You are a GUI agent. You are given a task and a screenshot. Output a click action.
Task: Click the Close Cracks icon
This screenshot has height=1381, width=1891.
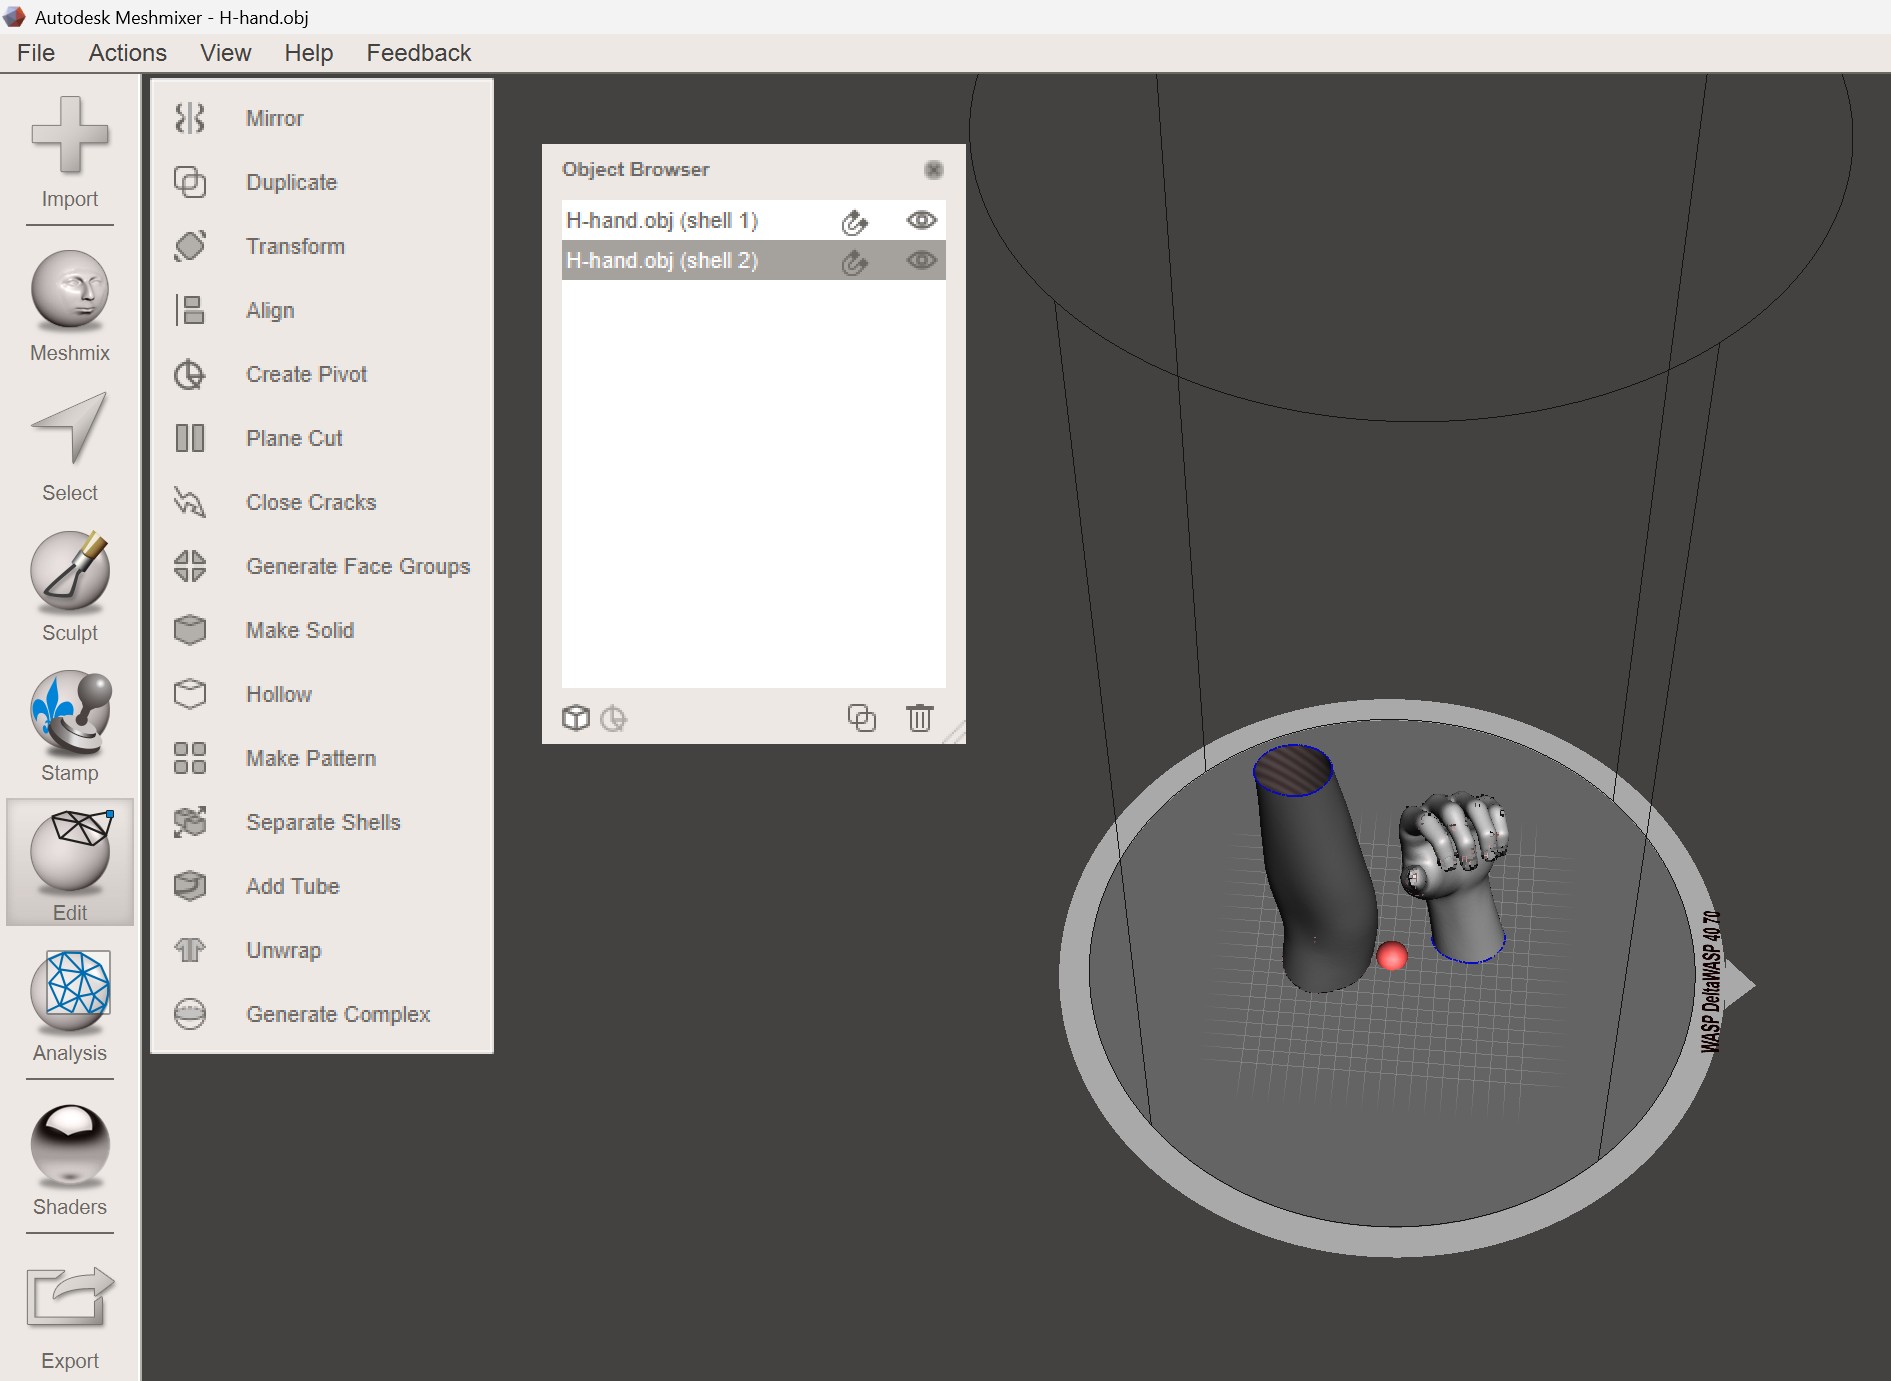click(x=190, y=502)
